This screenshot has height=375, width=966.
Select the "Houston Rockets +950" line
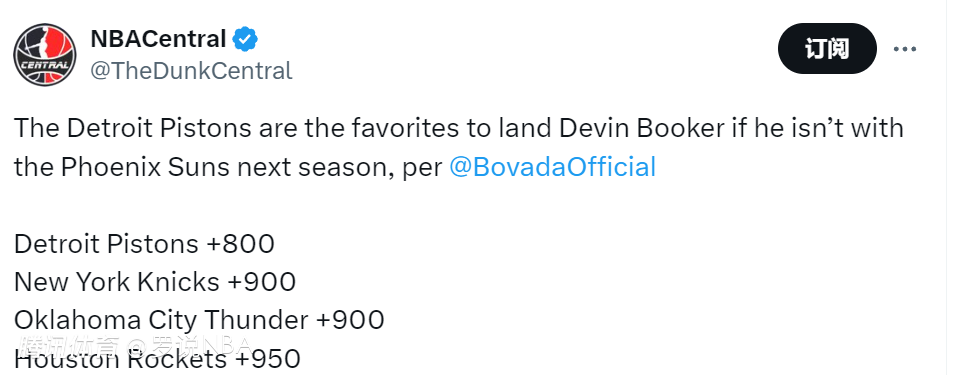157,358
